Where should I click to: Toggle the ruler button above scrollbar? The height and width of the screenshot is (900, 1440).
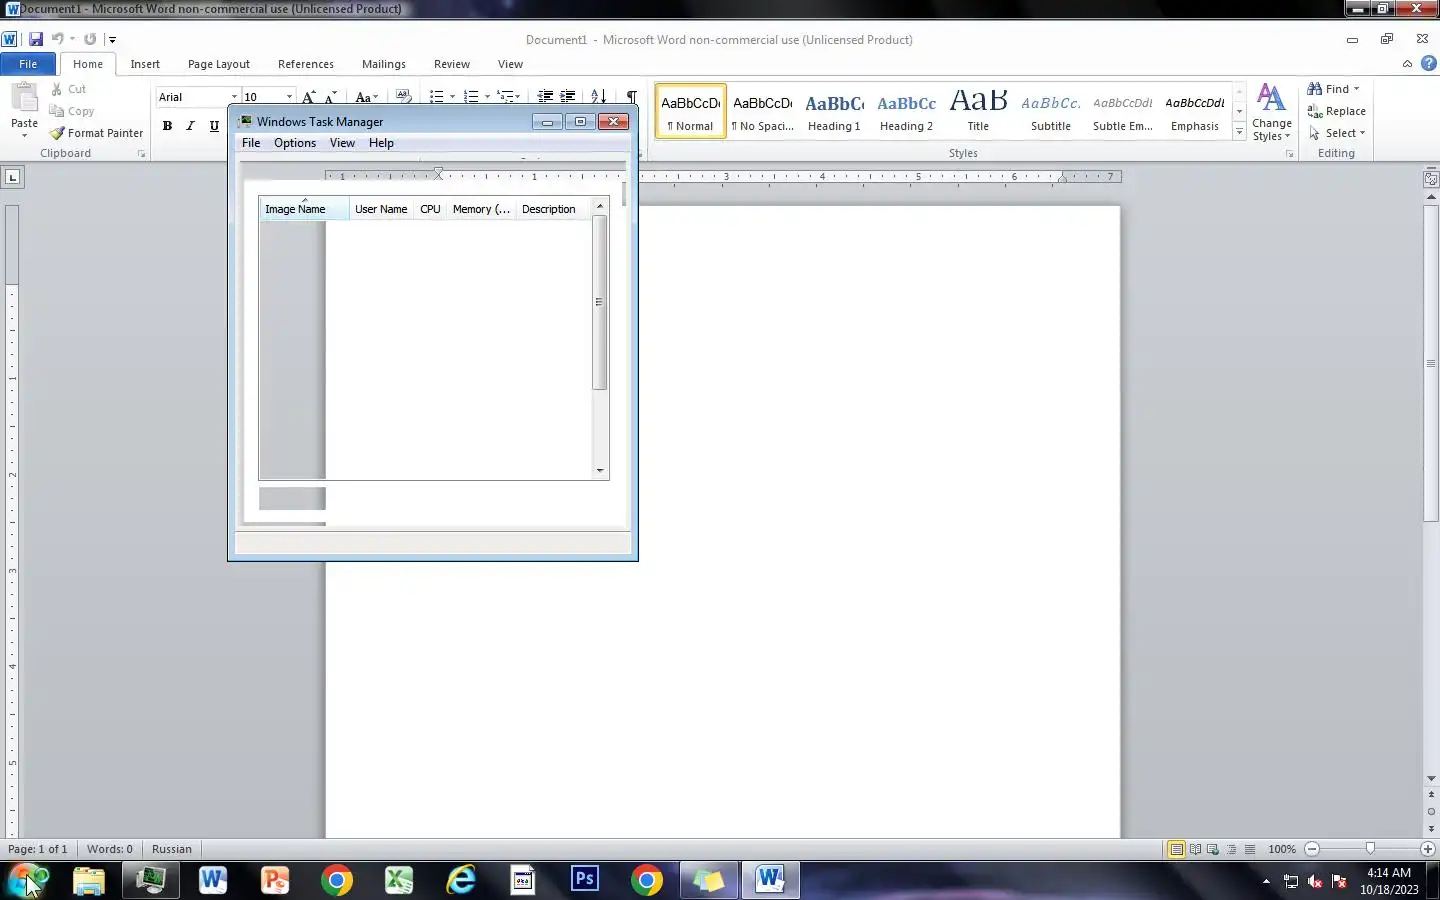click(x=1431, y=179)
